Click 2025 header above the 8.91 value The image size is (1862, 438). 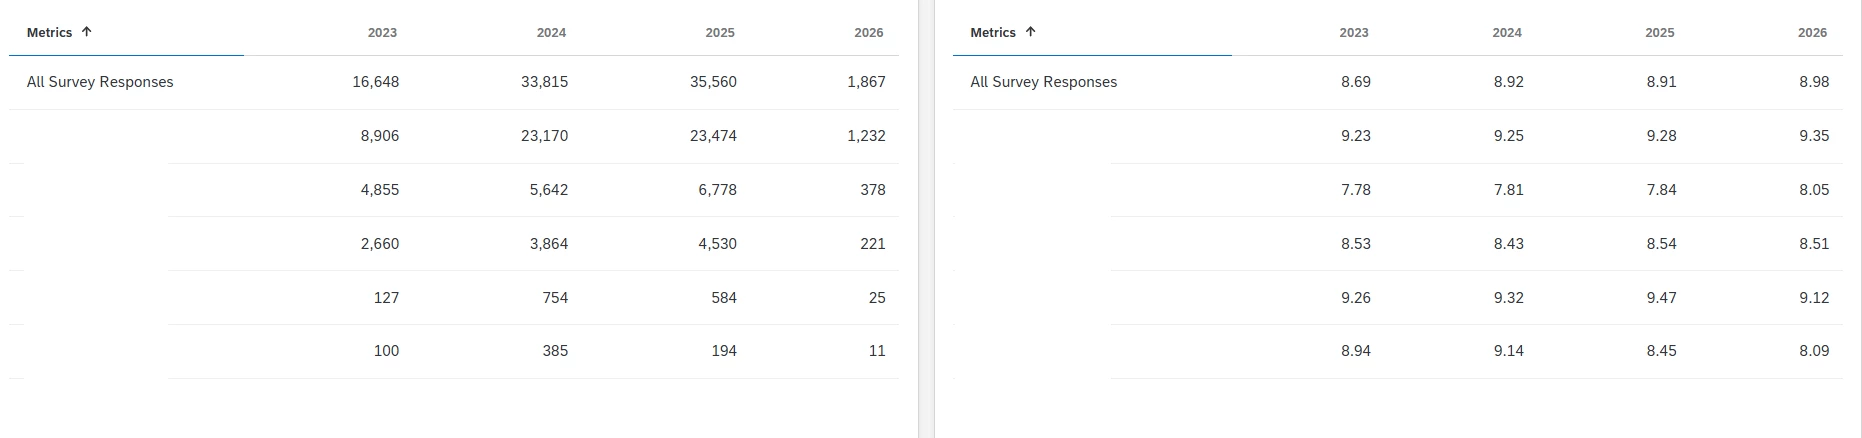tap(1660, 33)
